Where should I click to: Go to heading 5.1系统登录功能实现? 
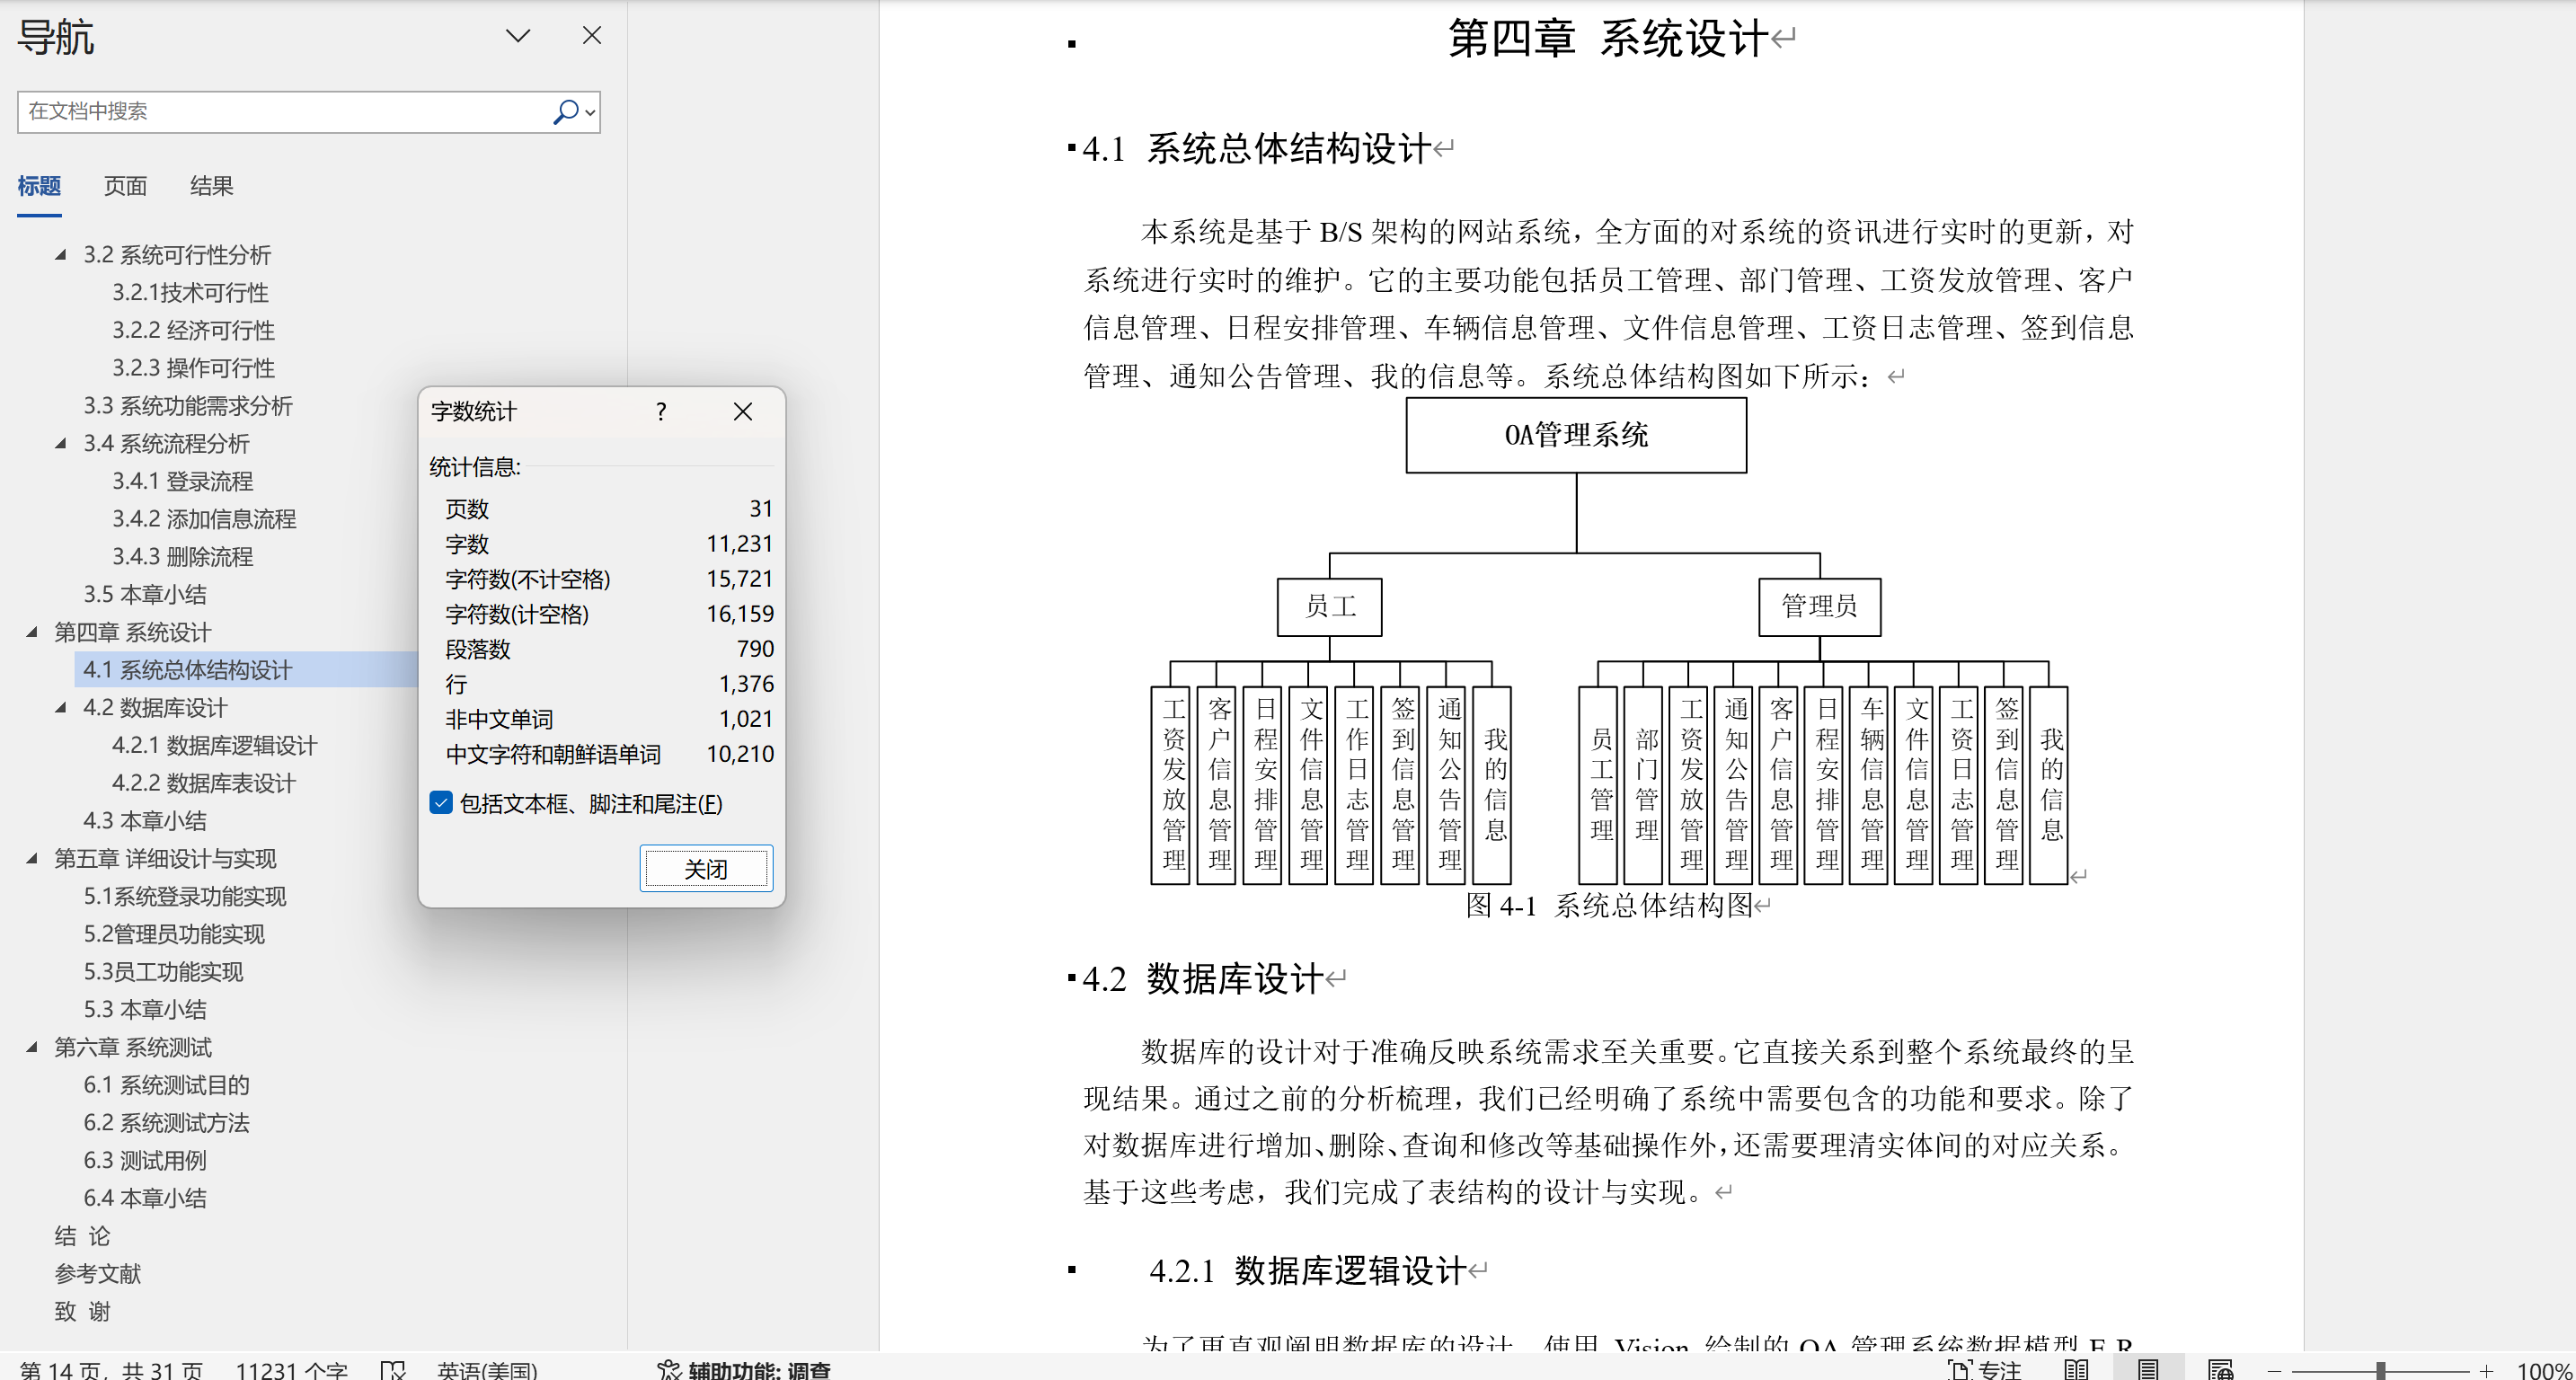(x=185, y=896)
